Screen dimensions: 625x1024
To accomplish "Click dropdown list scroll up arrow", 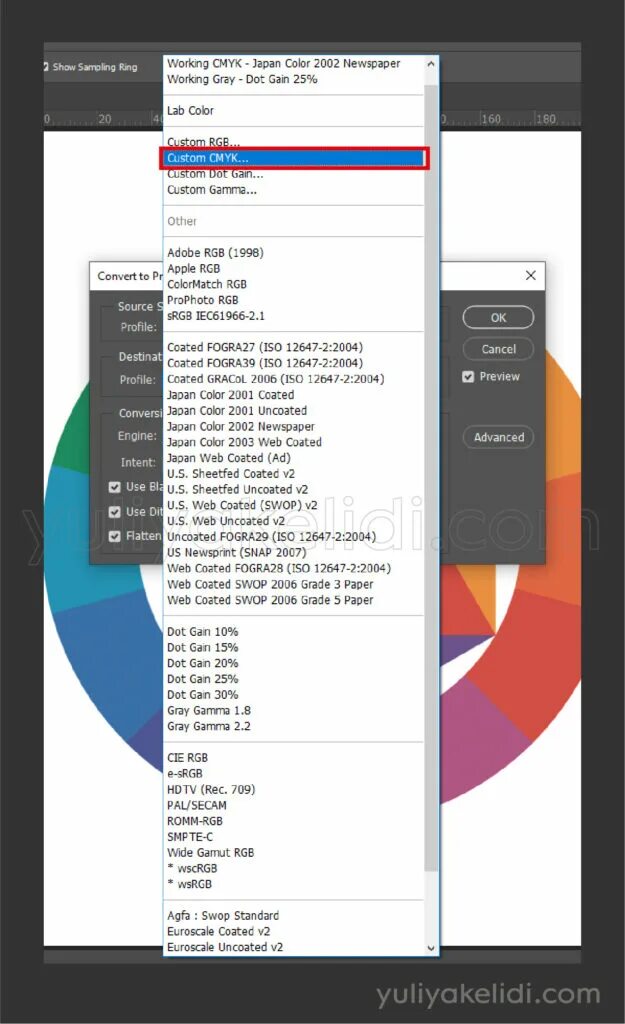I will coord(431,64).
